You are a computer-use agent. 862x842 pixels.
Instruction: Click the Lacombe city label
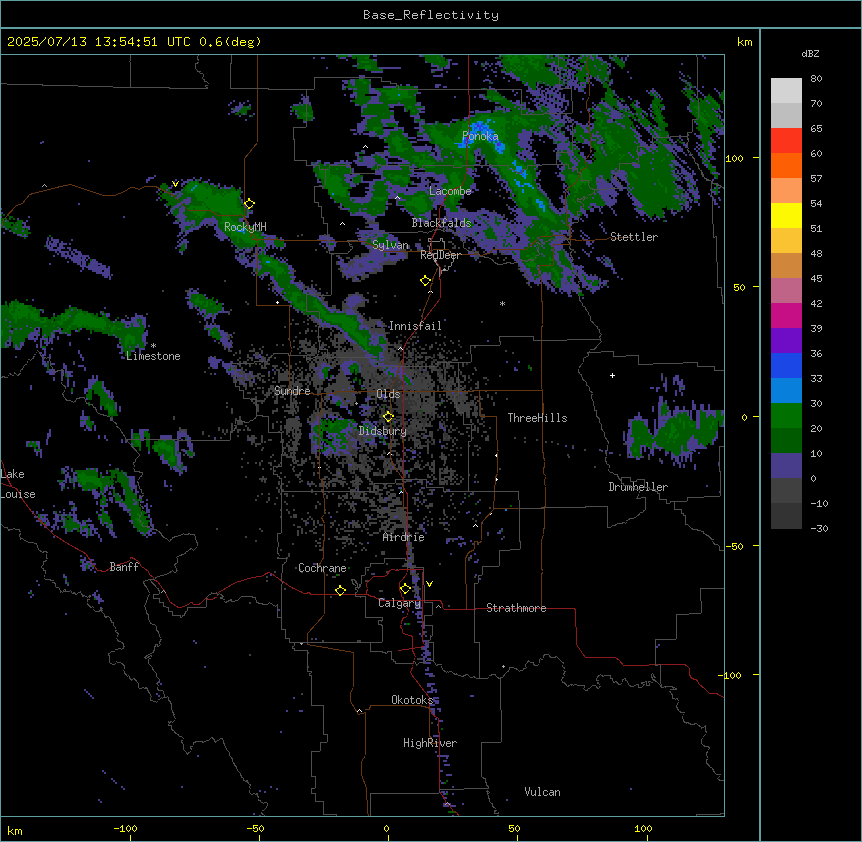[450, 191]
